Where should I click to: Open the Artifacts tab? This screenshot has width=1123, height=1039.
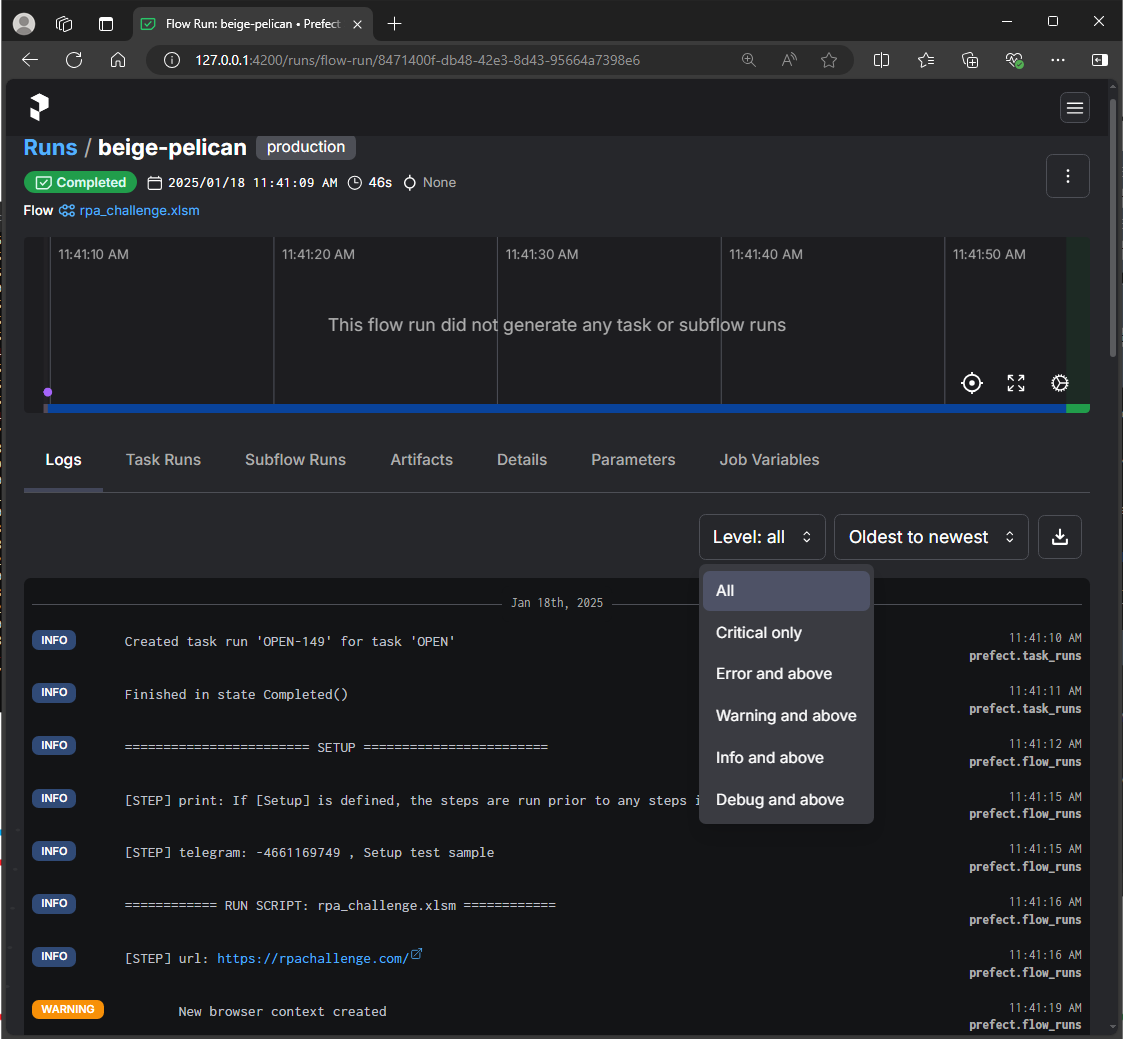tap(421, 460)
